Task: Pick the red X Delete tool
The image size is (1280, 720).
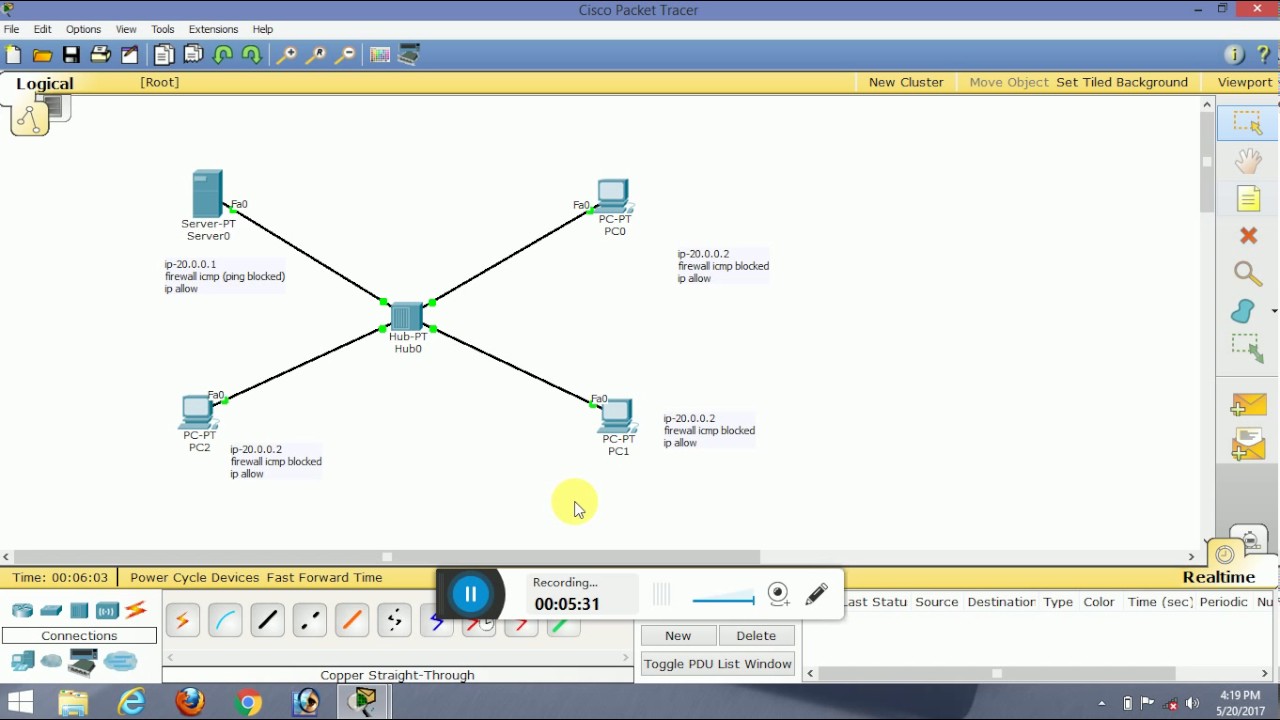Action: coord(1248,236)
